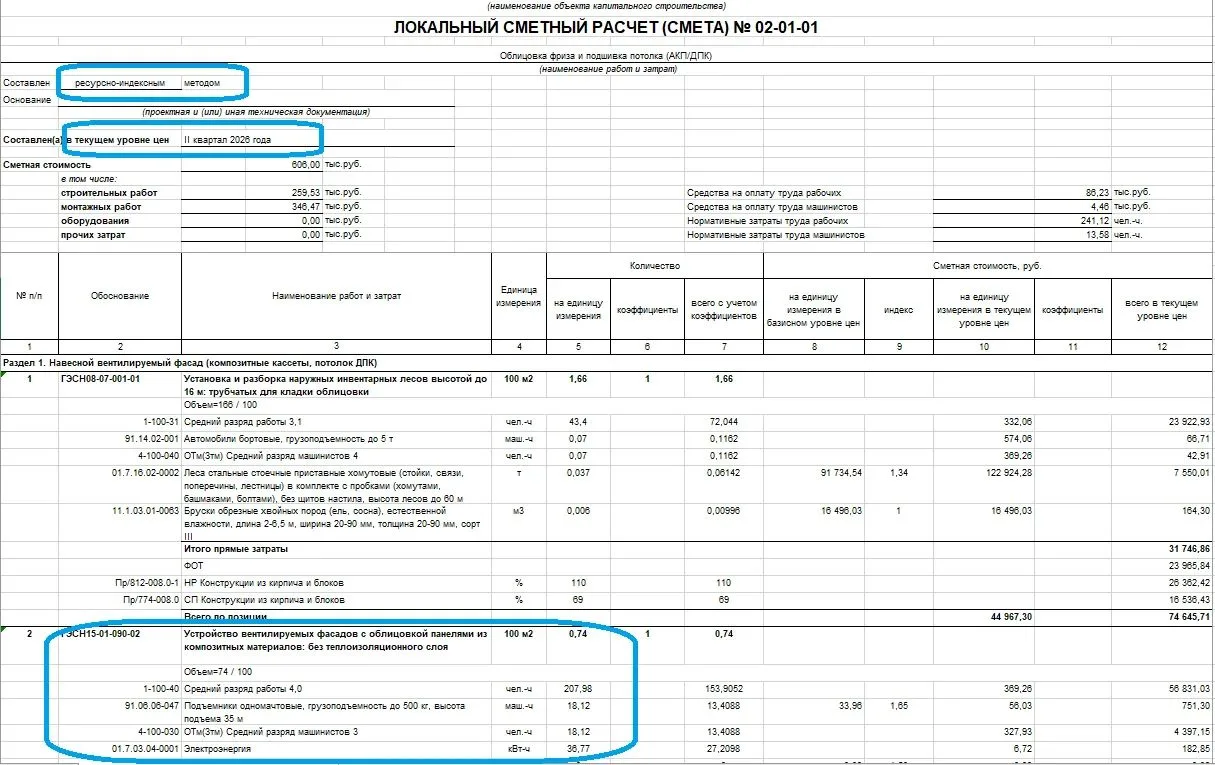Click the profit code 'Пр/774-008.0'
The image size is (1215, 765).
pos(150,599)
